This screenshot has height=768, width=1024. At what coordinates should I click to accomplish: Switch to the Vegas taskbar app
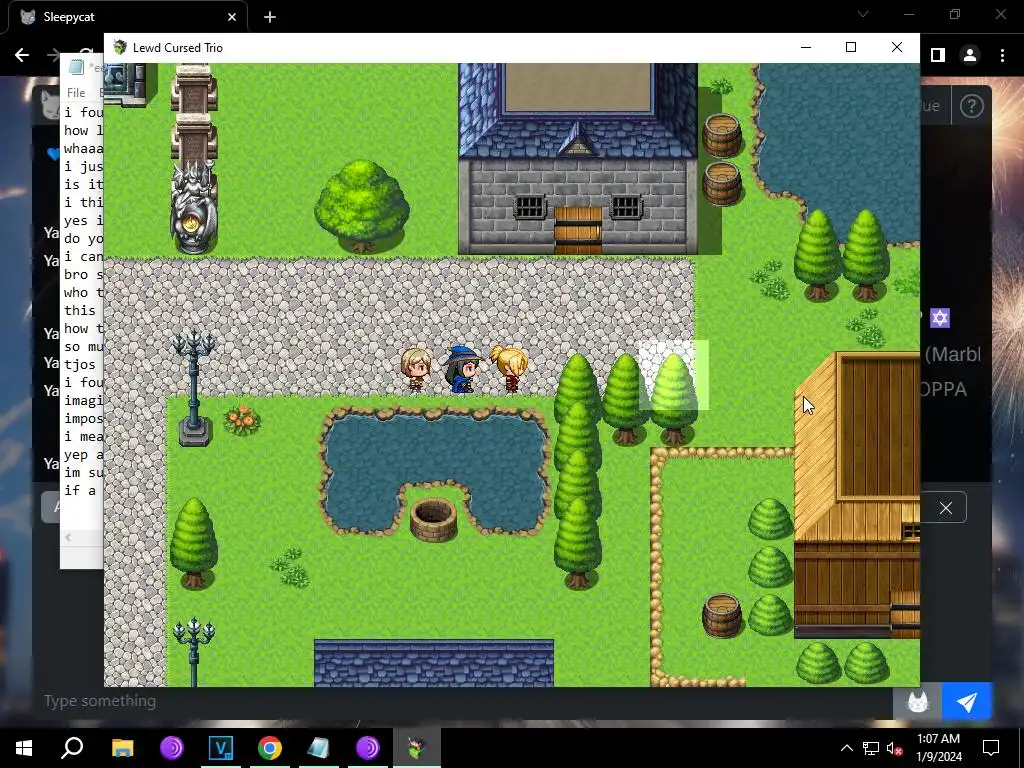click(x=221, y=748)
